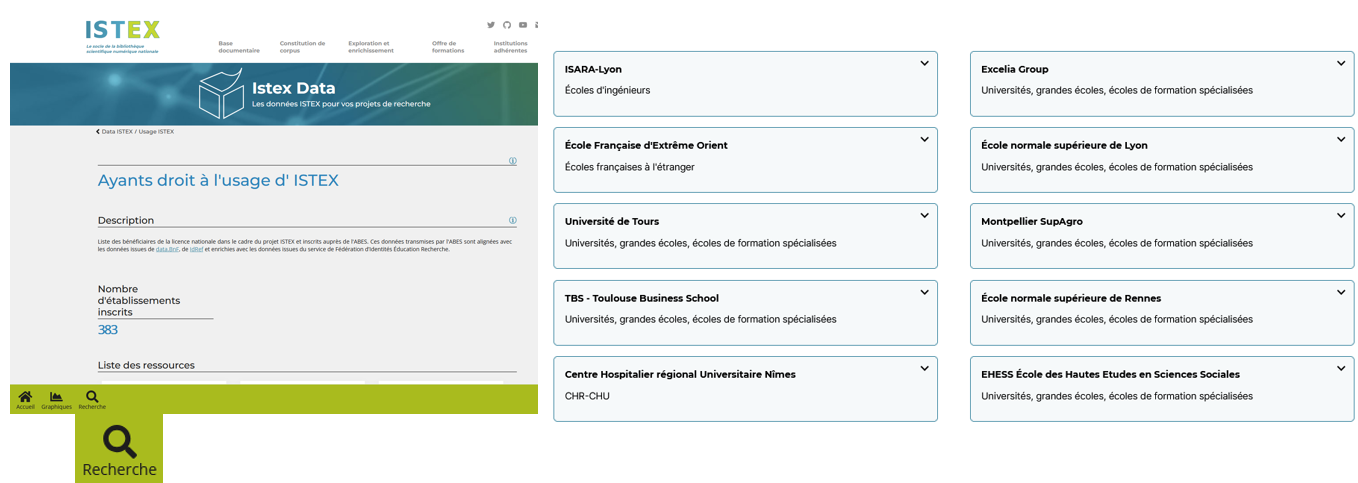This screenshot has height=483, width=1358.
Task: Open the Twitter social icon
Action: (491, 25)
